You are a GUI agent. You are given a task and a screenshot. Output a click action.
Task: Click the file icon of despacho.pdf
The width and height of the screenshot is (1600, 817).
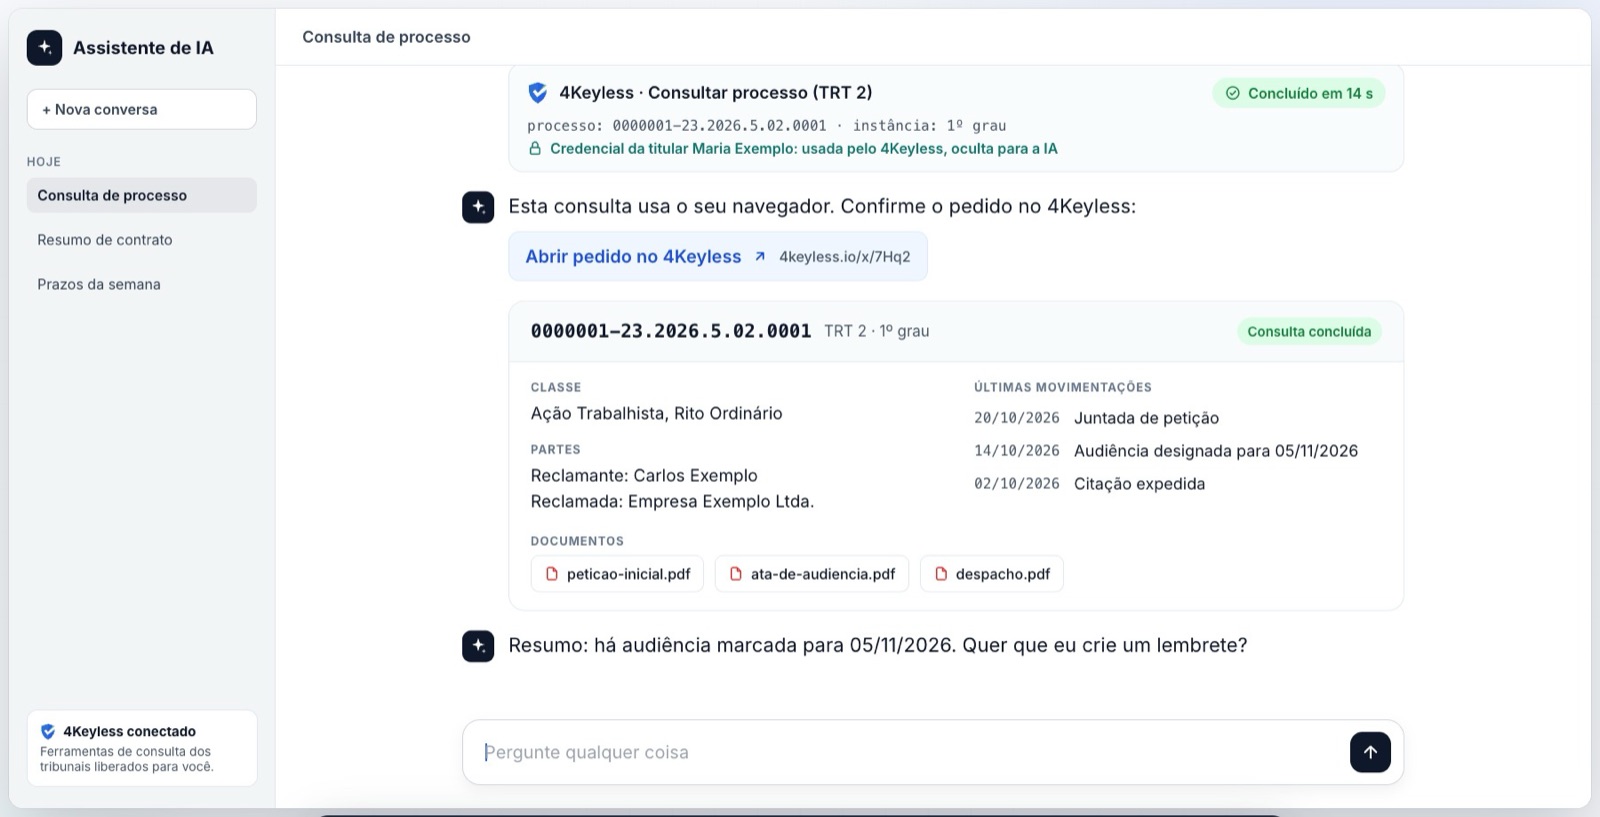(941, 574)
